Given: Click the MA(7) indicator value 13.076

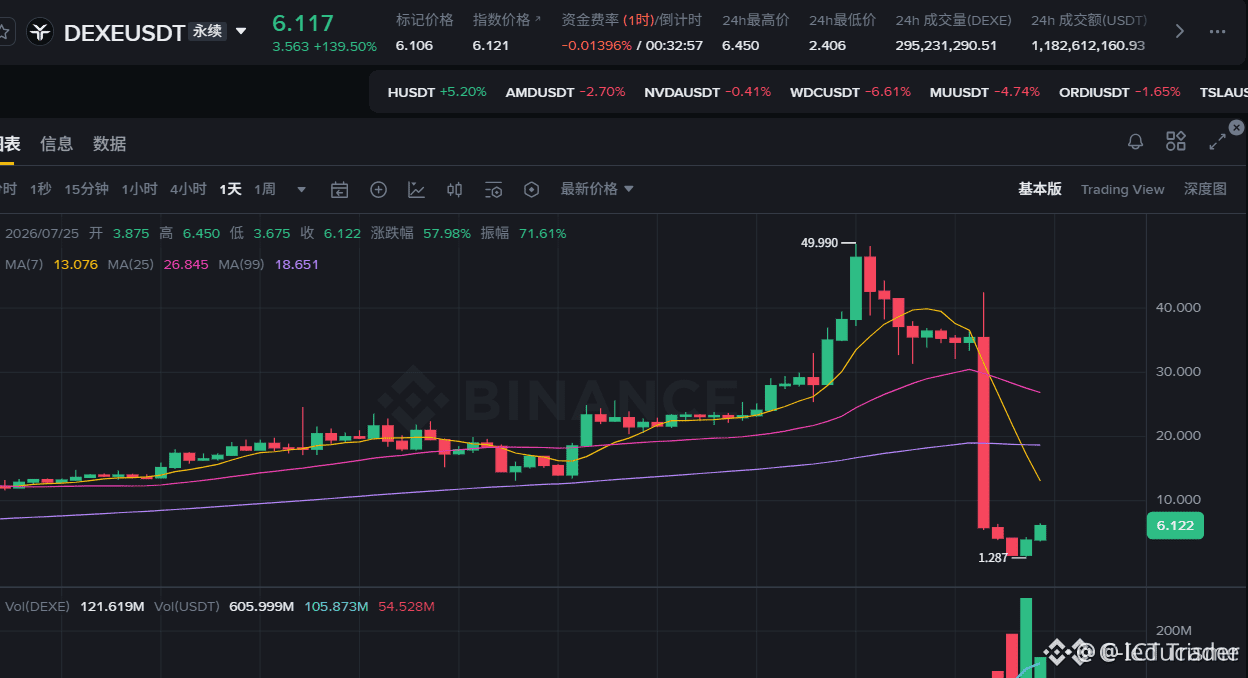Looking at the screenshot, I should tap(75, 264).
